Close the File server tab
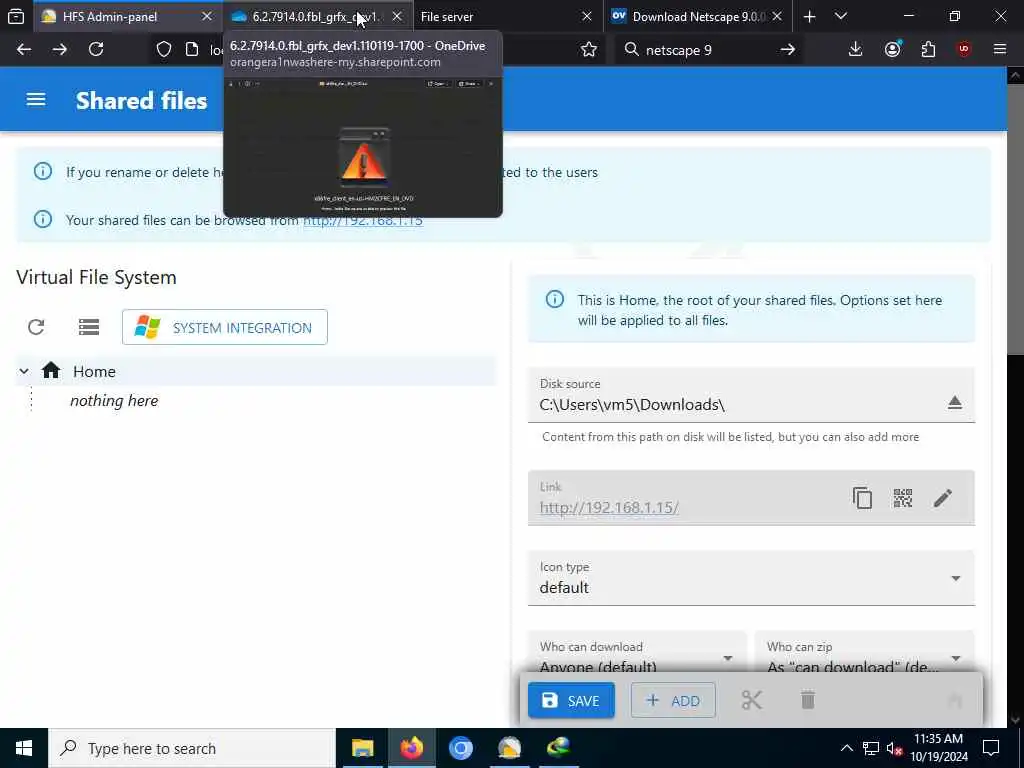 tap(586, 16)
